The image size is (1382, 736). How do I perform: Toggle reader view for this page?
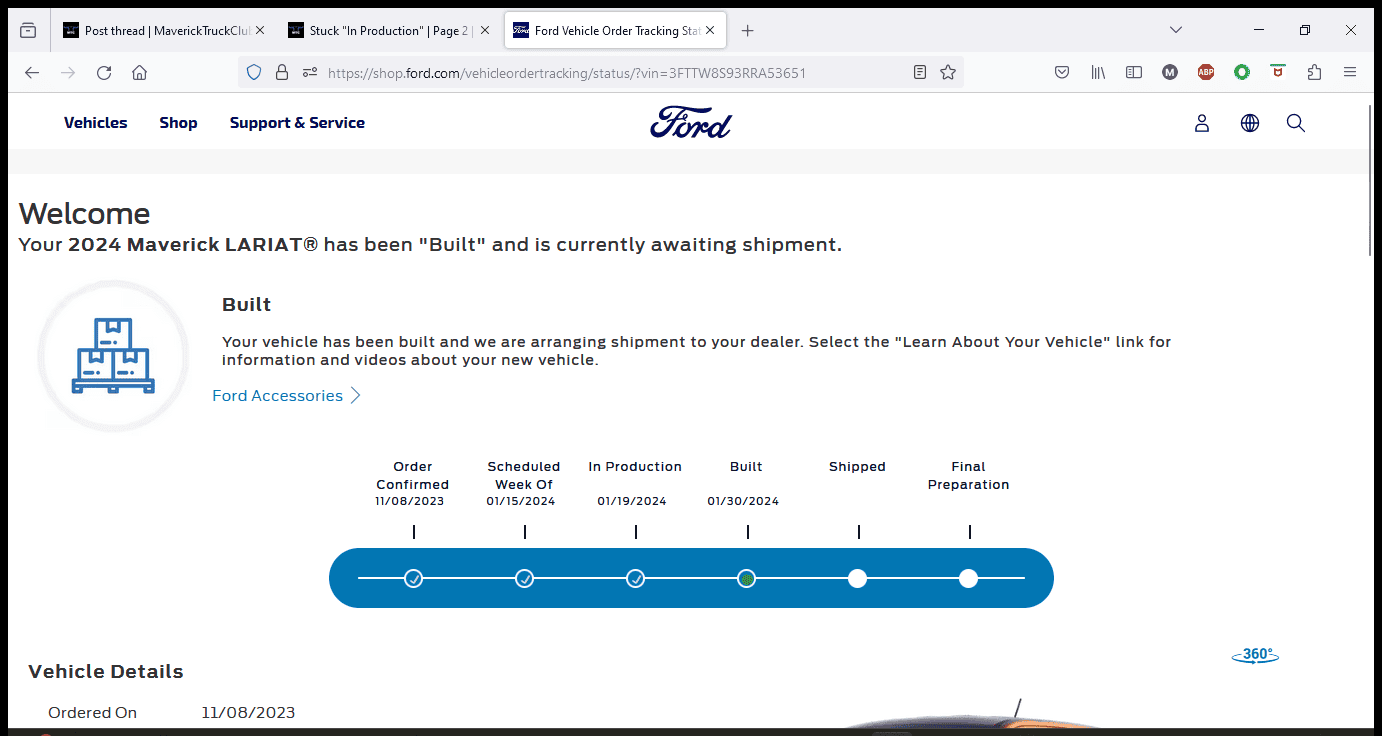pyautogui.click(x=920, y=73)
